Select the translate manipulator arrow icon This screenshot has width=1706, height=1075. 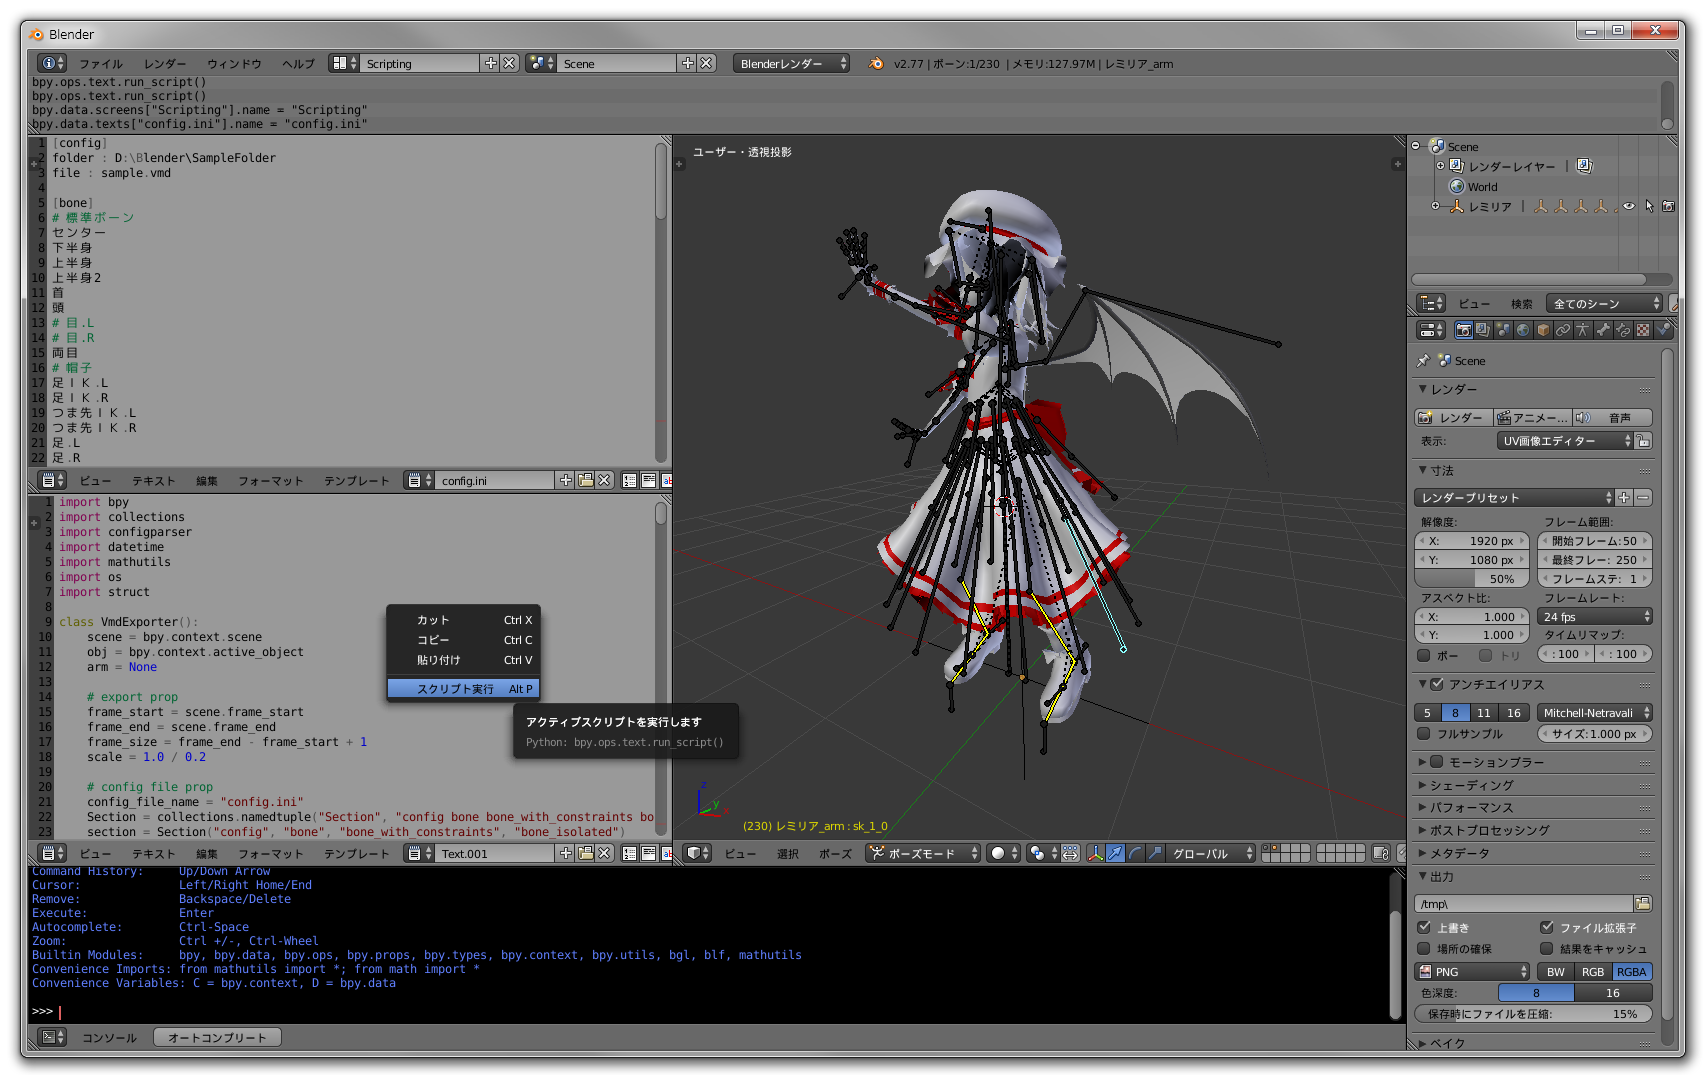pyautogui.click(x=1115, y=853)
